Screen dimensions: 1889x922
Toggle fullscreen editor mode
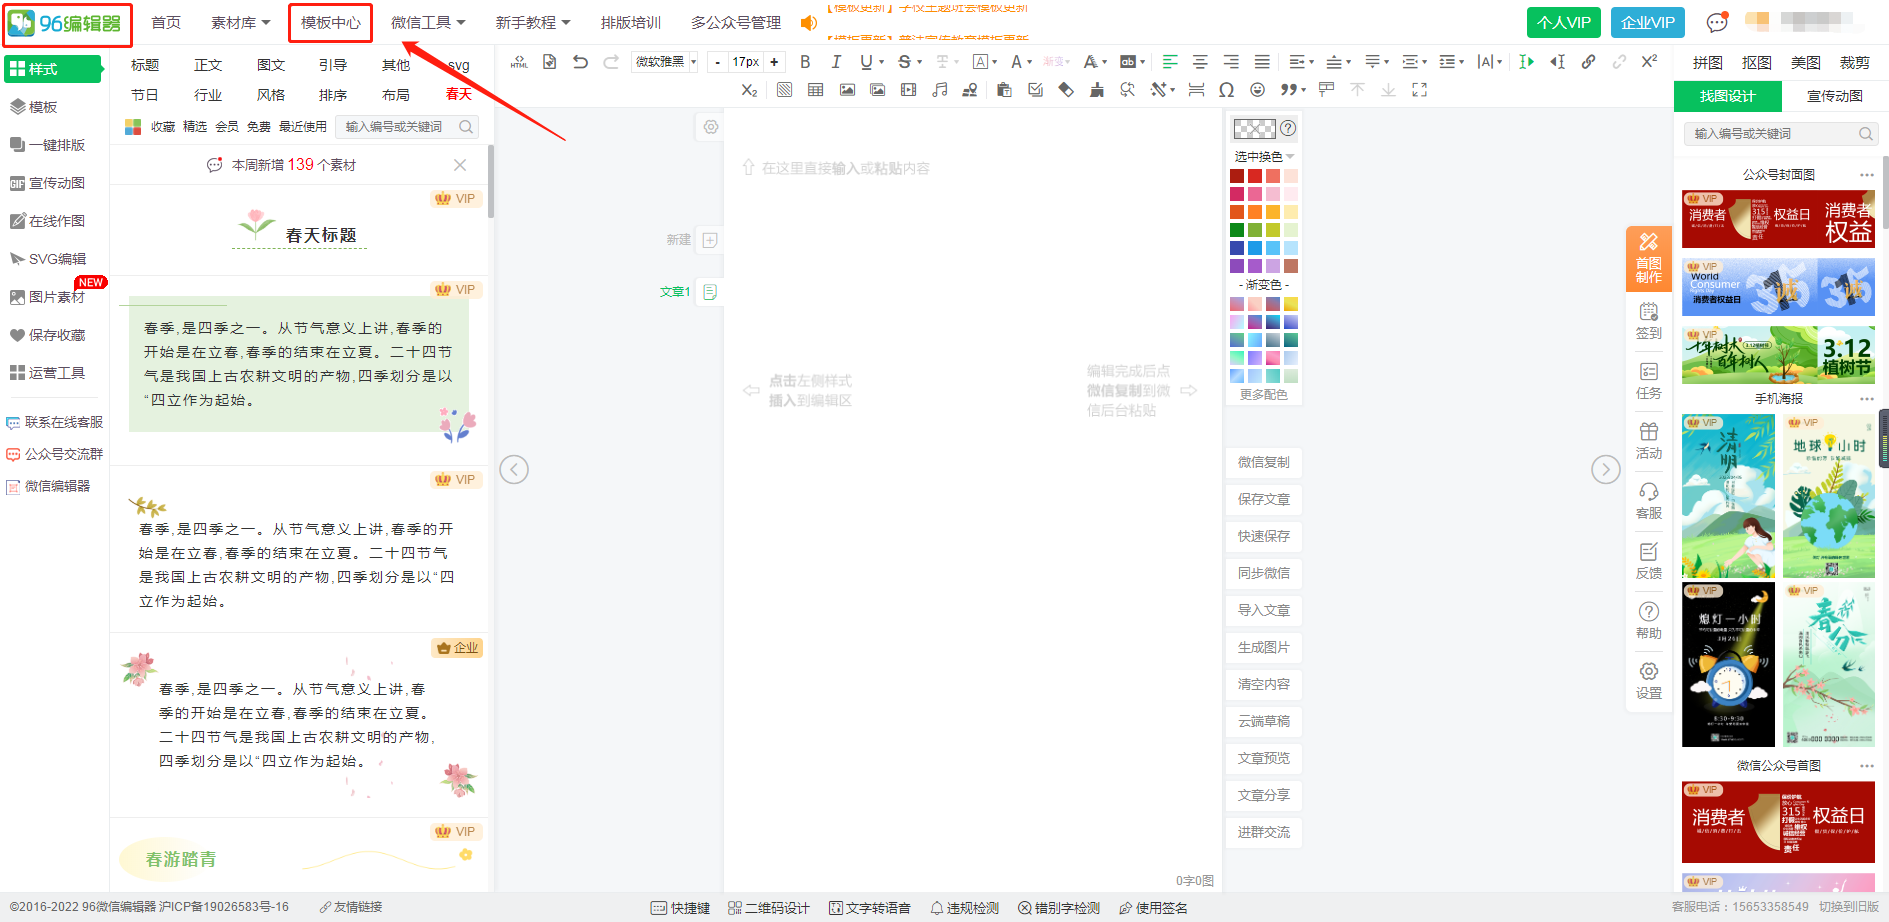click(x=1419, y=90)
